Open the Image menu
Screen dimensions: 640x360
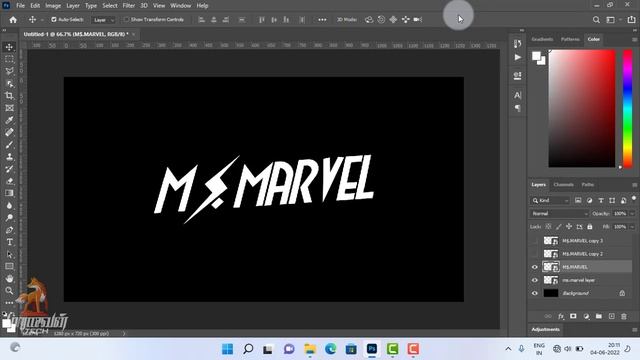[x=53, y=6]
